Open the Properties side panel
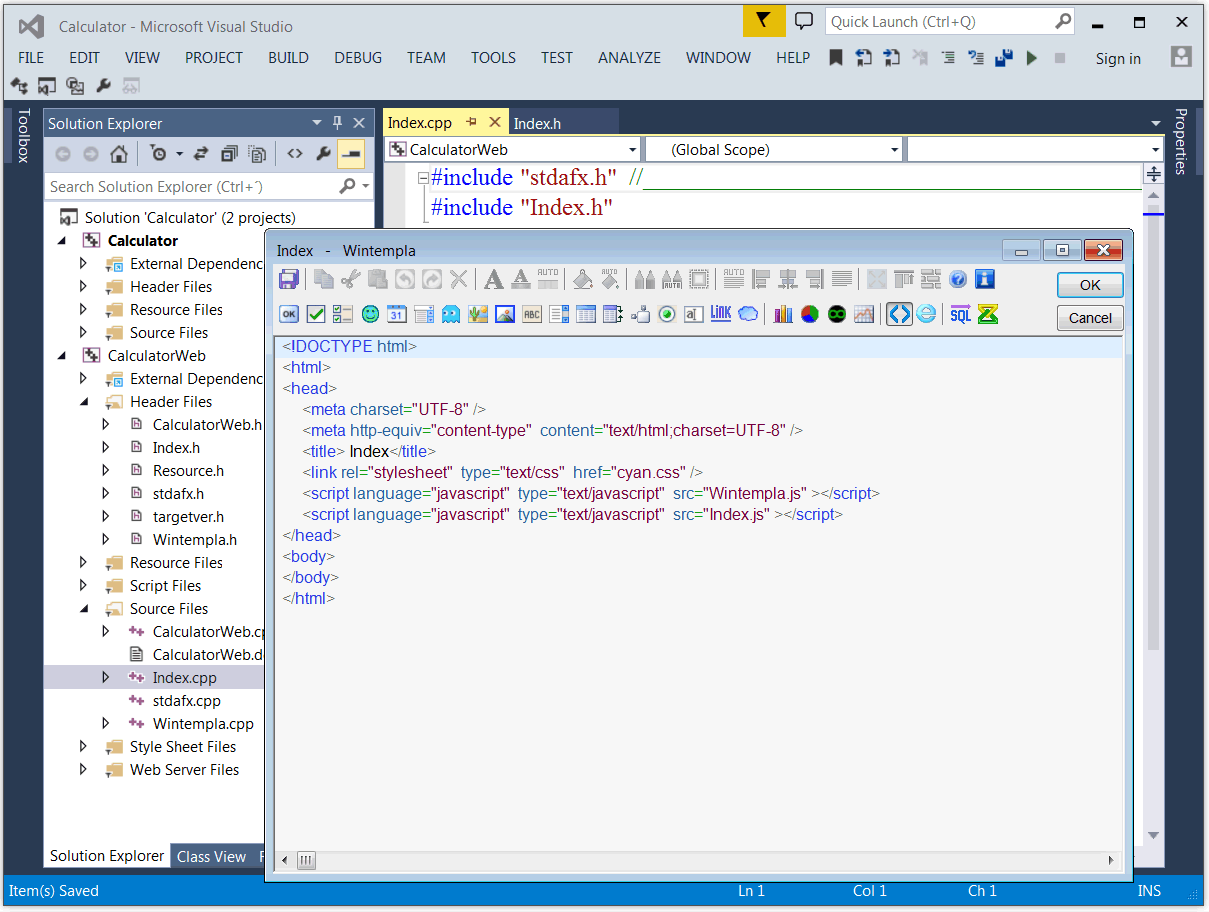 [1182, 142]
